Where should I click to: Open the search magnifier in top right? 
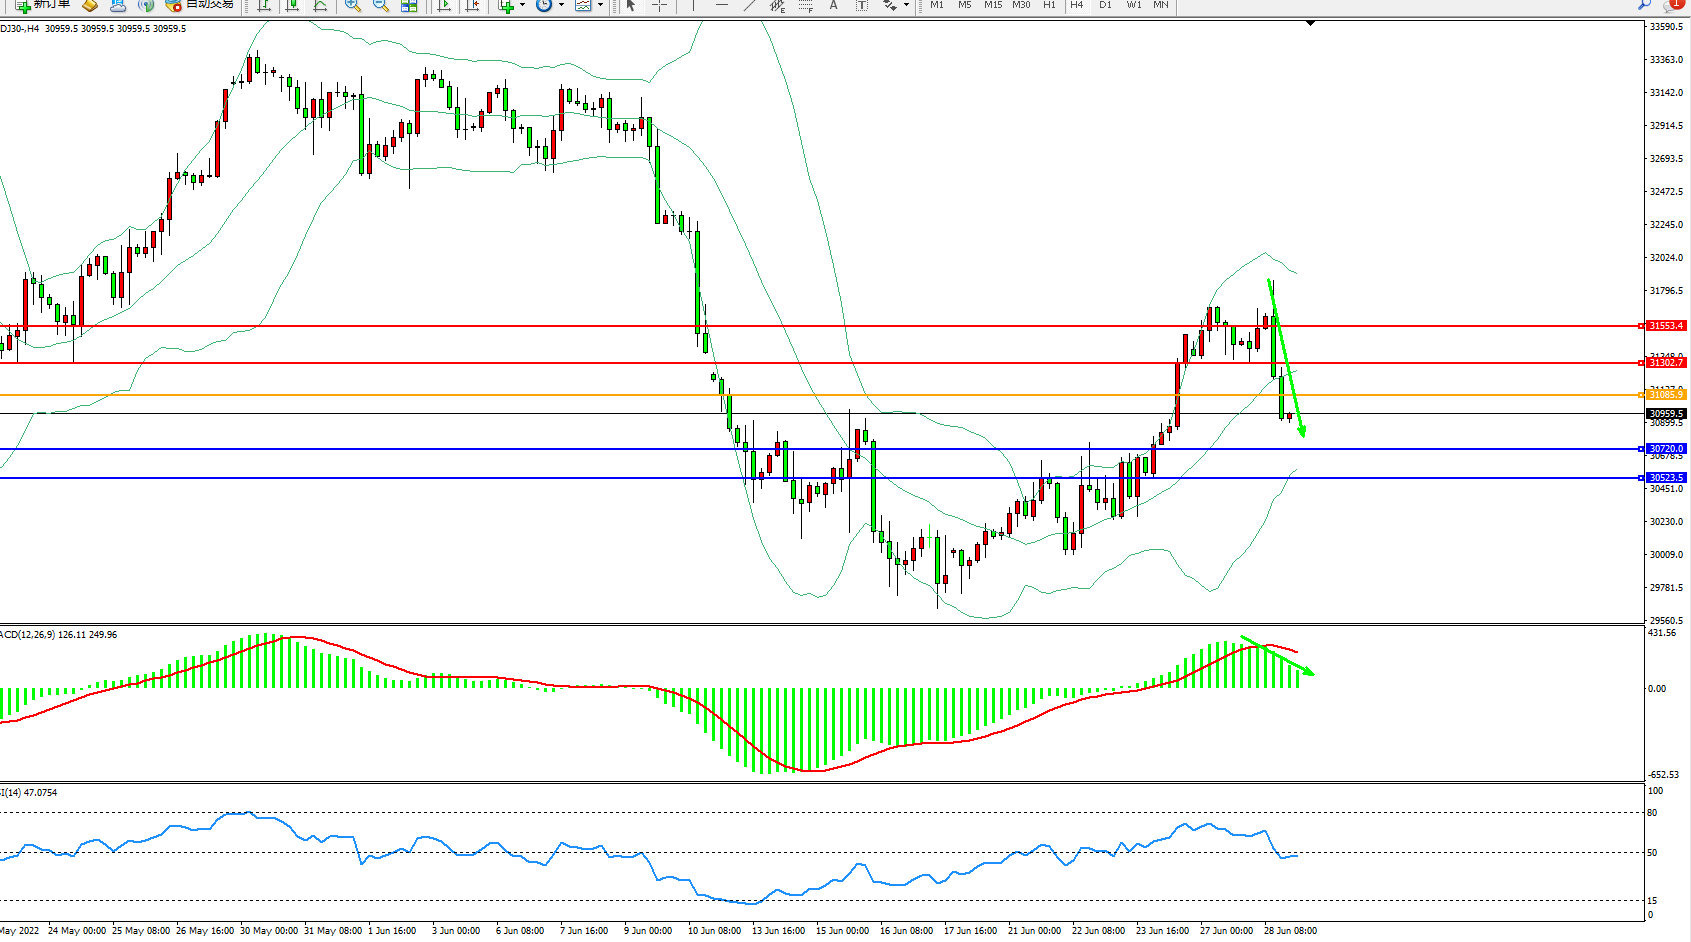point(1644,5)
